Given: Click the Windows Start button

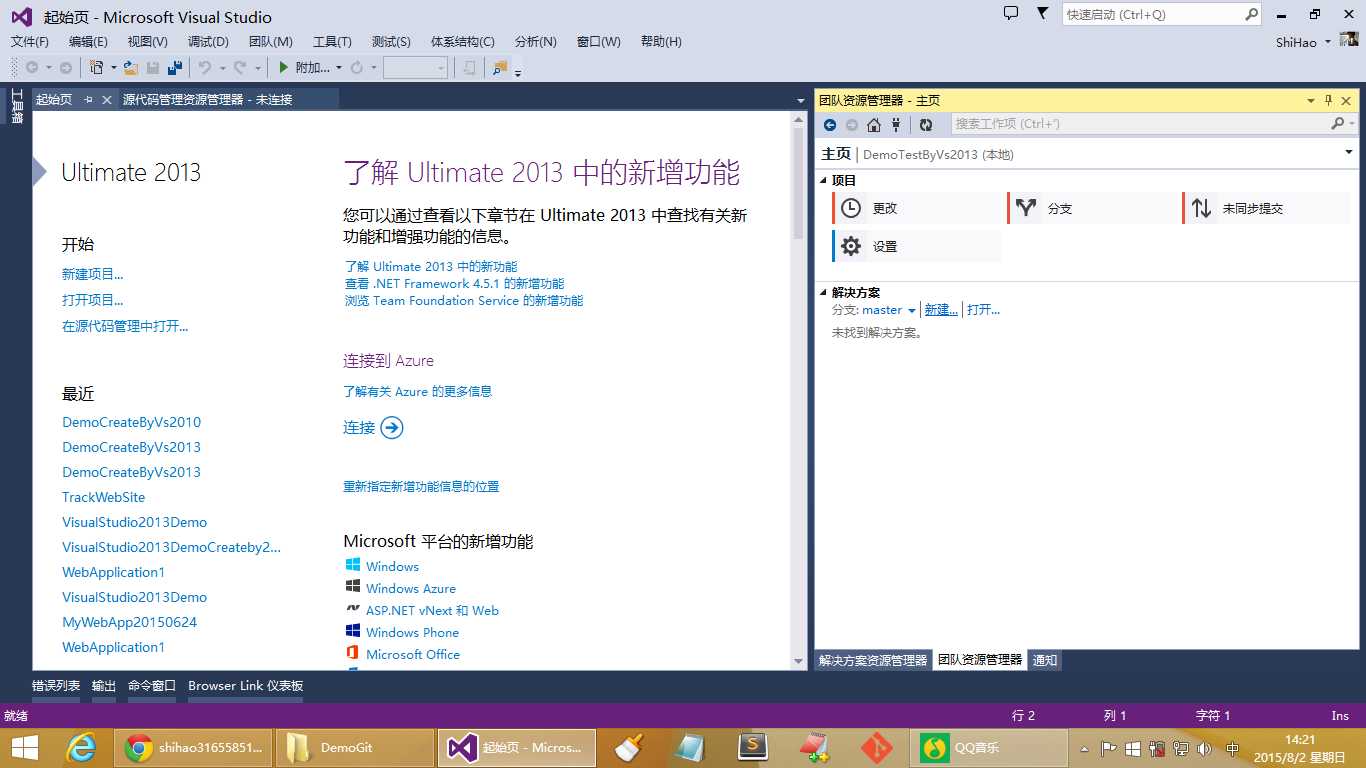Looking at the screenshot, I should pos(25,748).
